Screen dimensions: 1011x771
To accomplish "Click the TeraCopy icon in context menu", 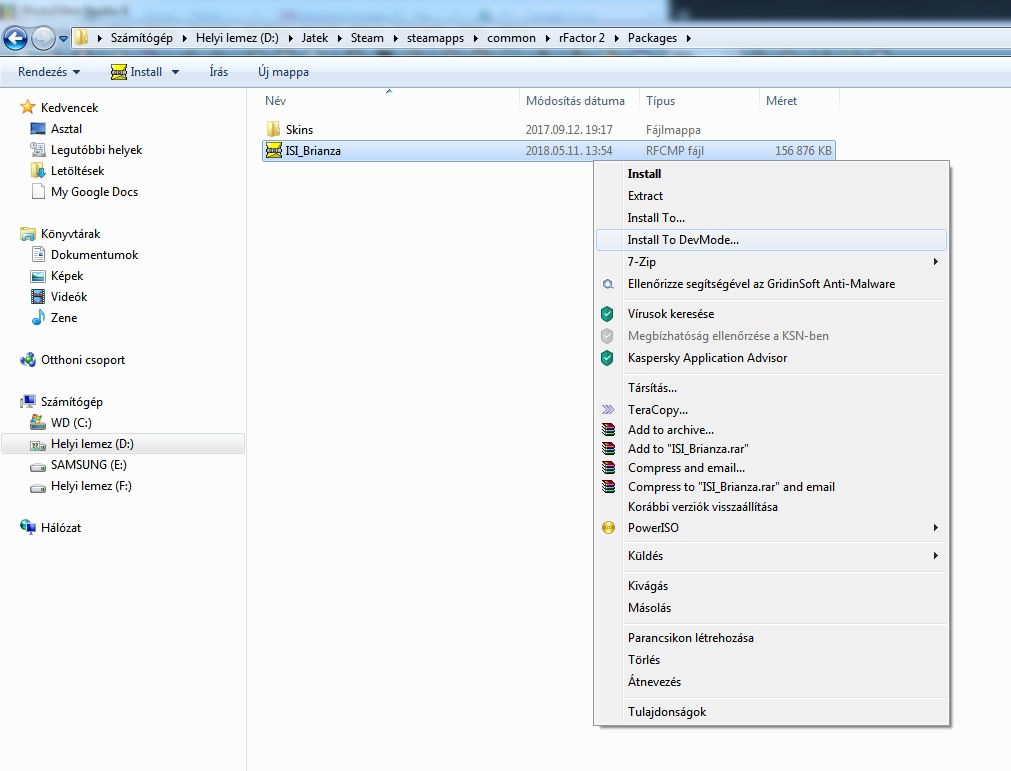I will (x=607, y=410).
